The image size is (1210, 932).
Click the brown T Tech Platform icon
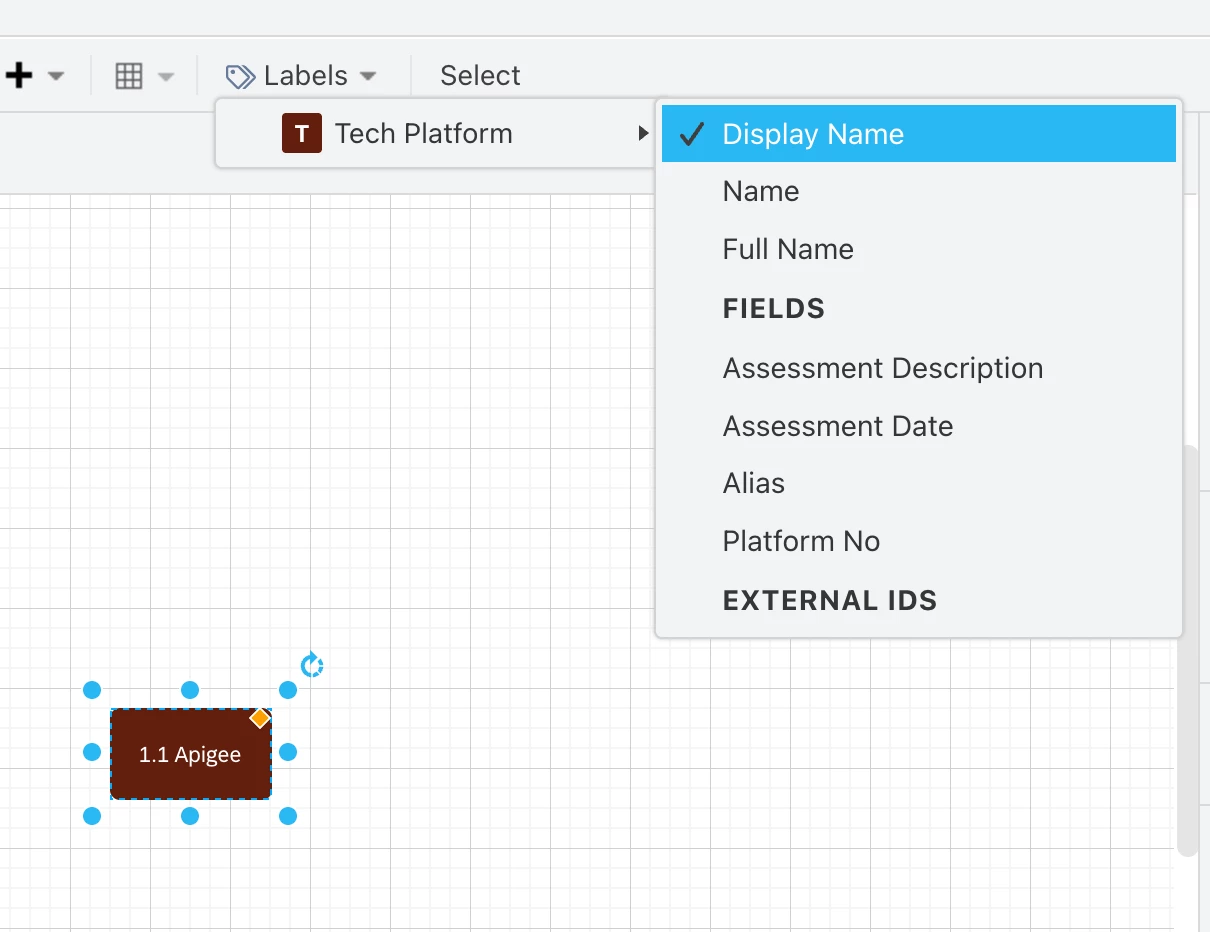click(302, 133)
